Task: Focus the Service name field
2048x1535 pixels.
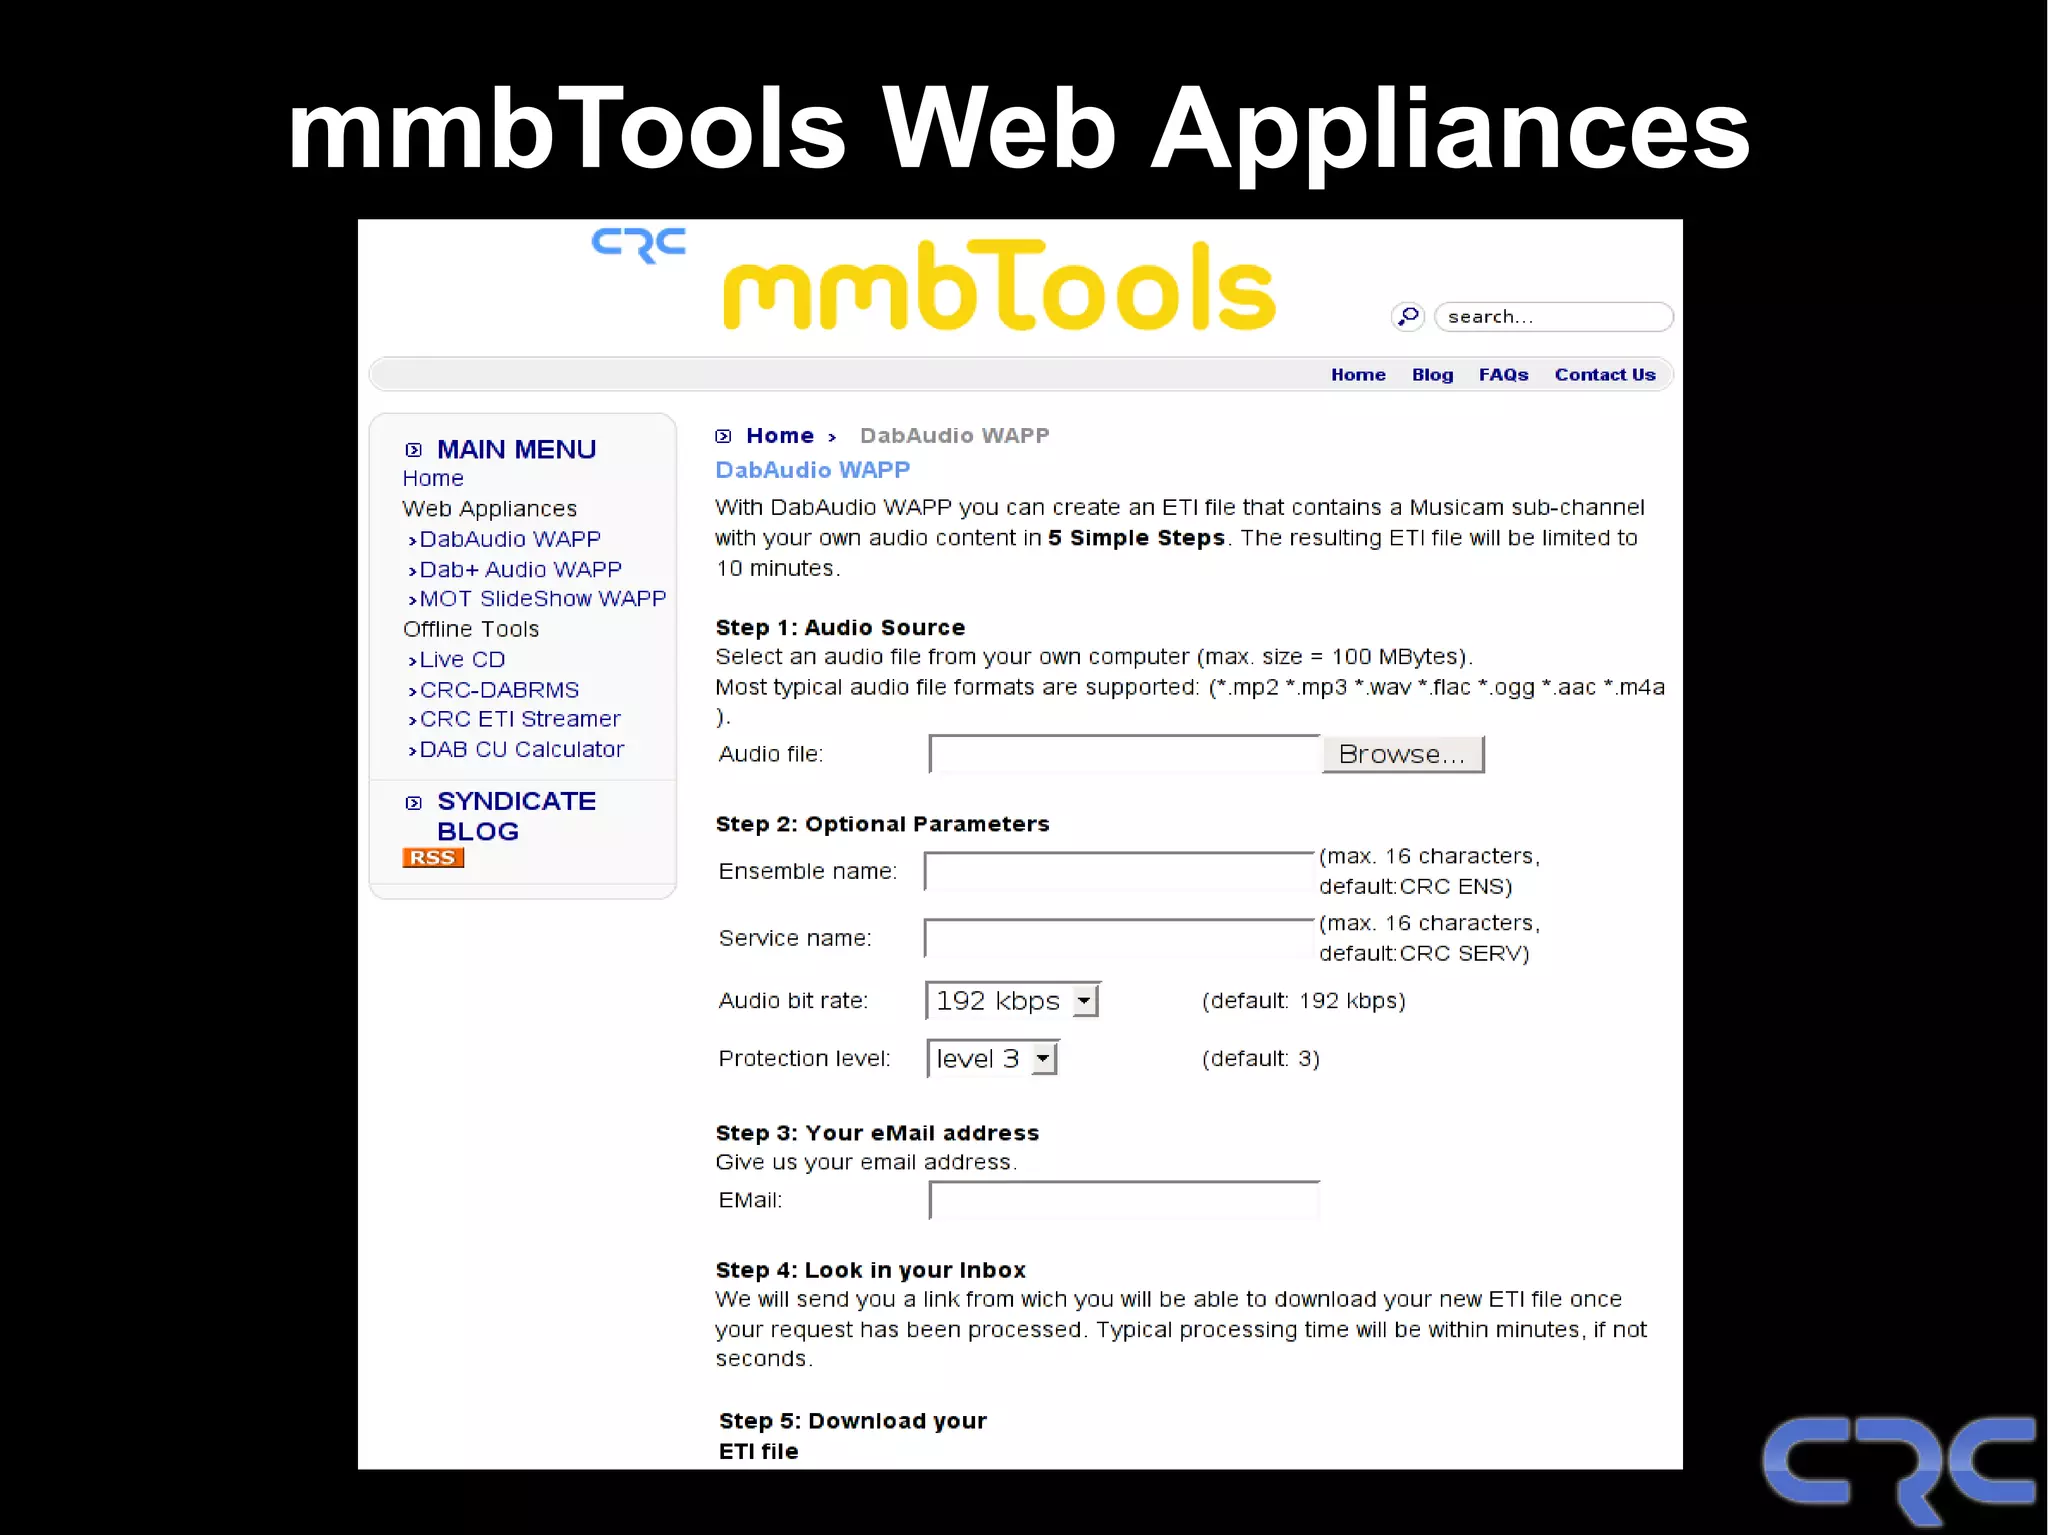Action: (x=1119, y=938)
